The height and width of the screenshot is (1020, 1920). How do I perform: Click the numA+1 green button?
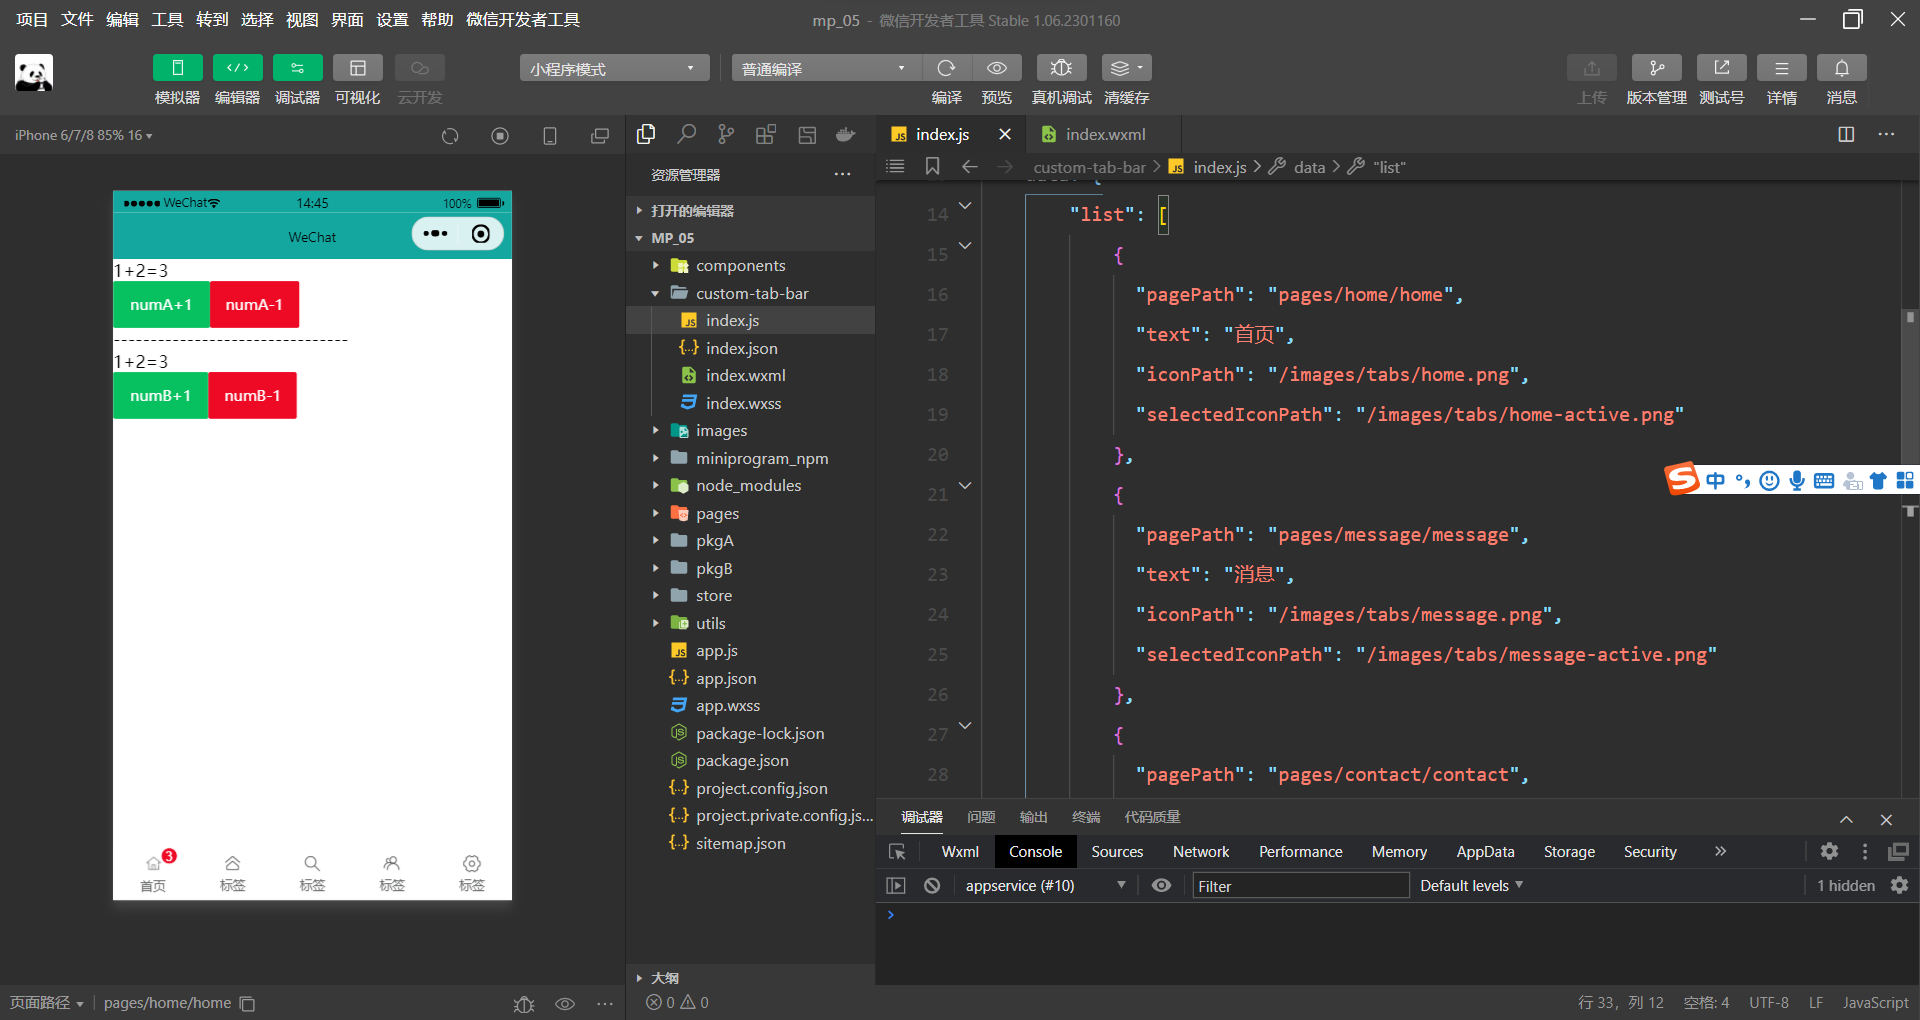click(161, 304)
